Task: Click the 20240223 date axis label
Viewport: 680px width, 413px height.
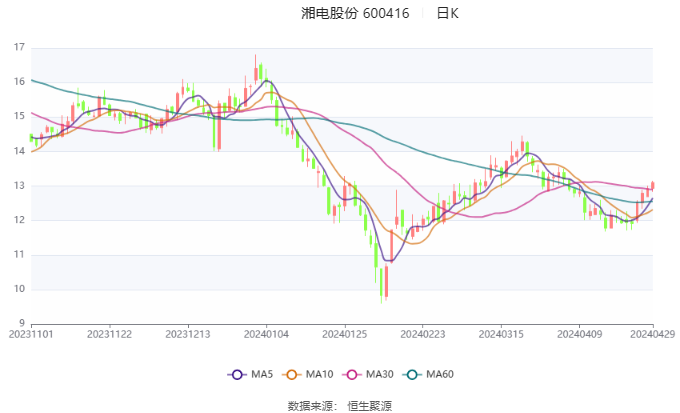Action: (423, 334)
